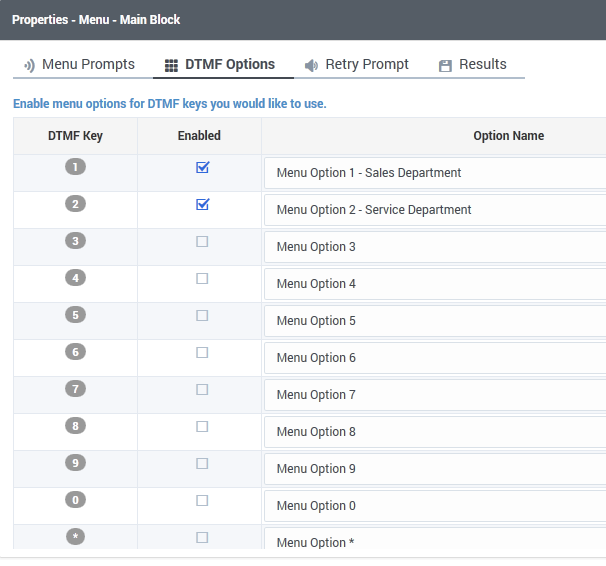Click the Option Name column header
The width and height of the screenshot is (606, 566).
click(x=508, y=136)
